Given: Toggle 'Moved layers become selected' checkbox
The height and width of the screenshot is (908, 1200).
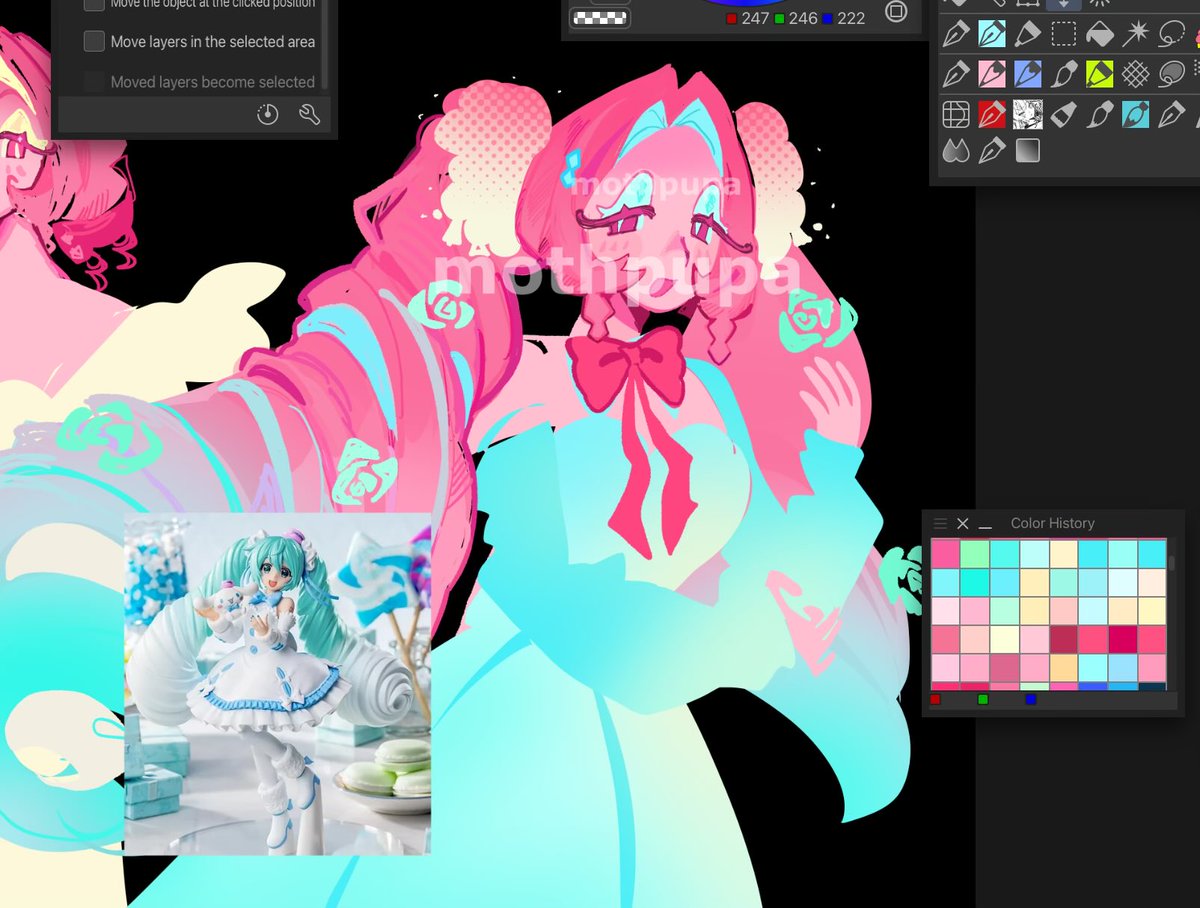Looking at the screenshot, I should pos(94,81).
